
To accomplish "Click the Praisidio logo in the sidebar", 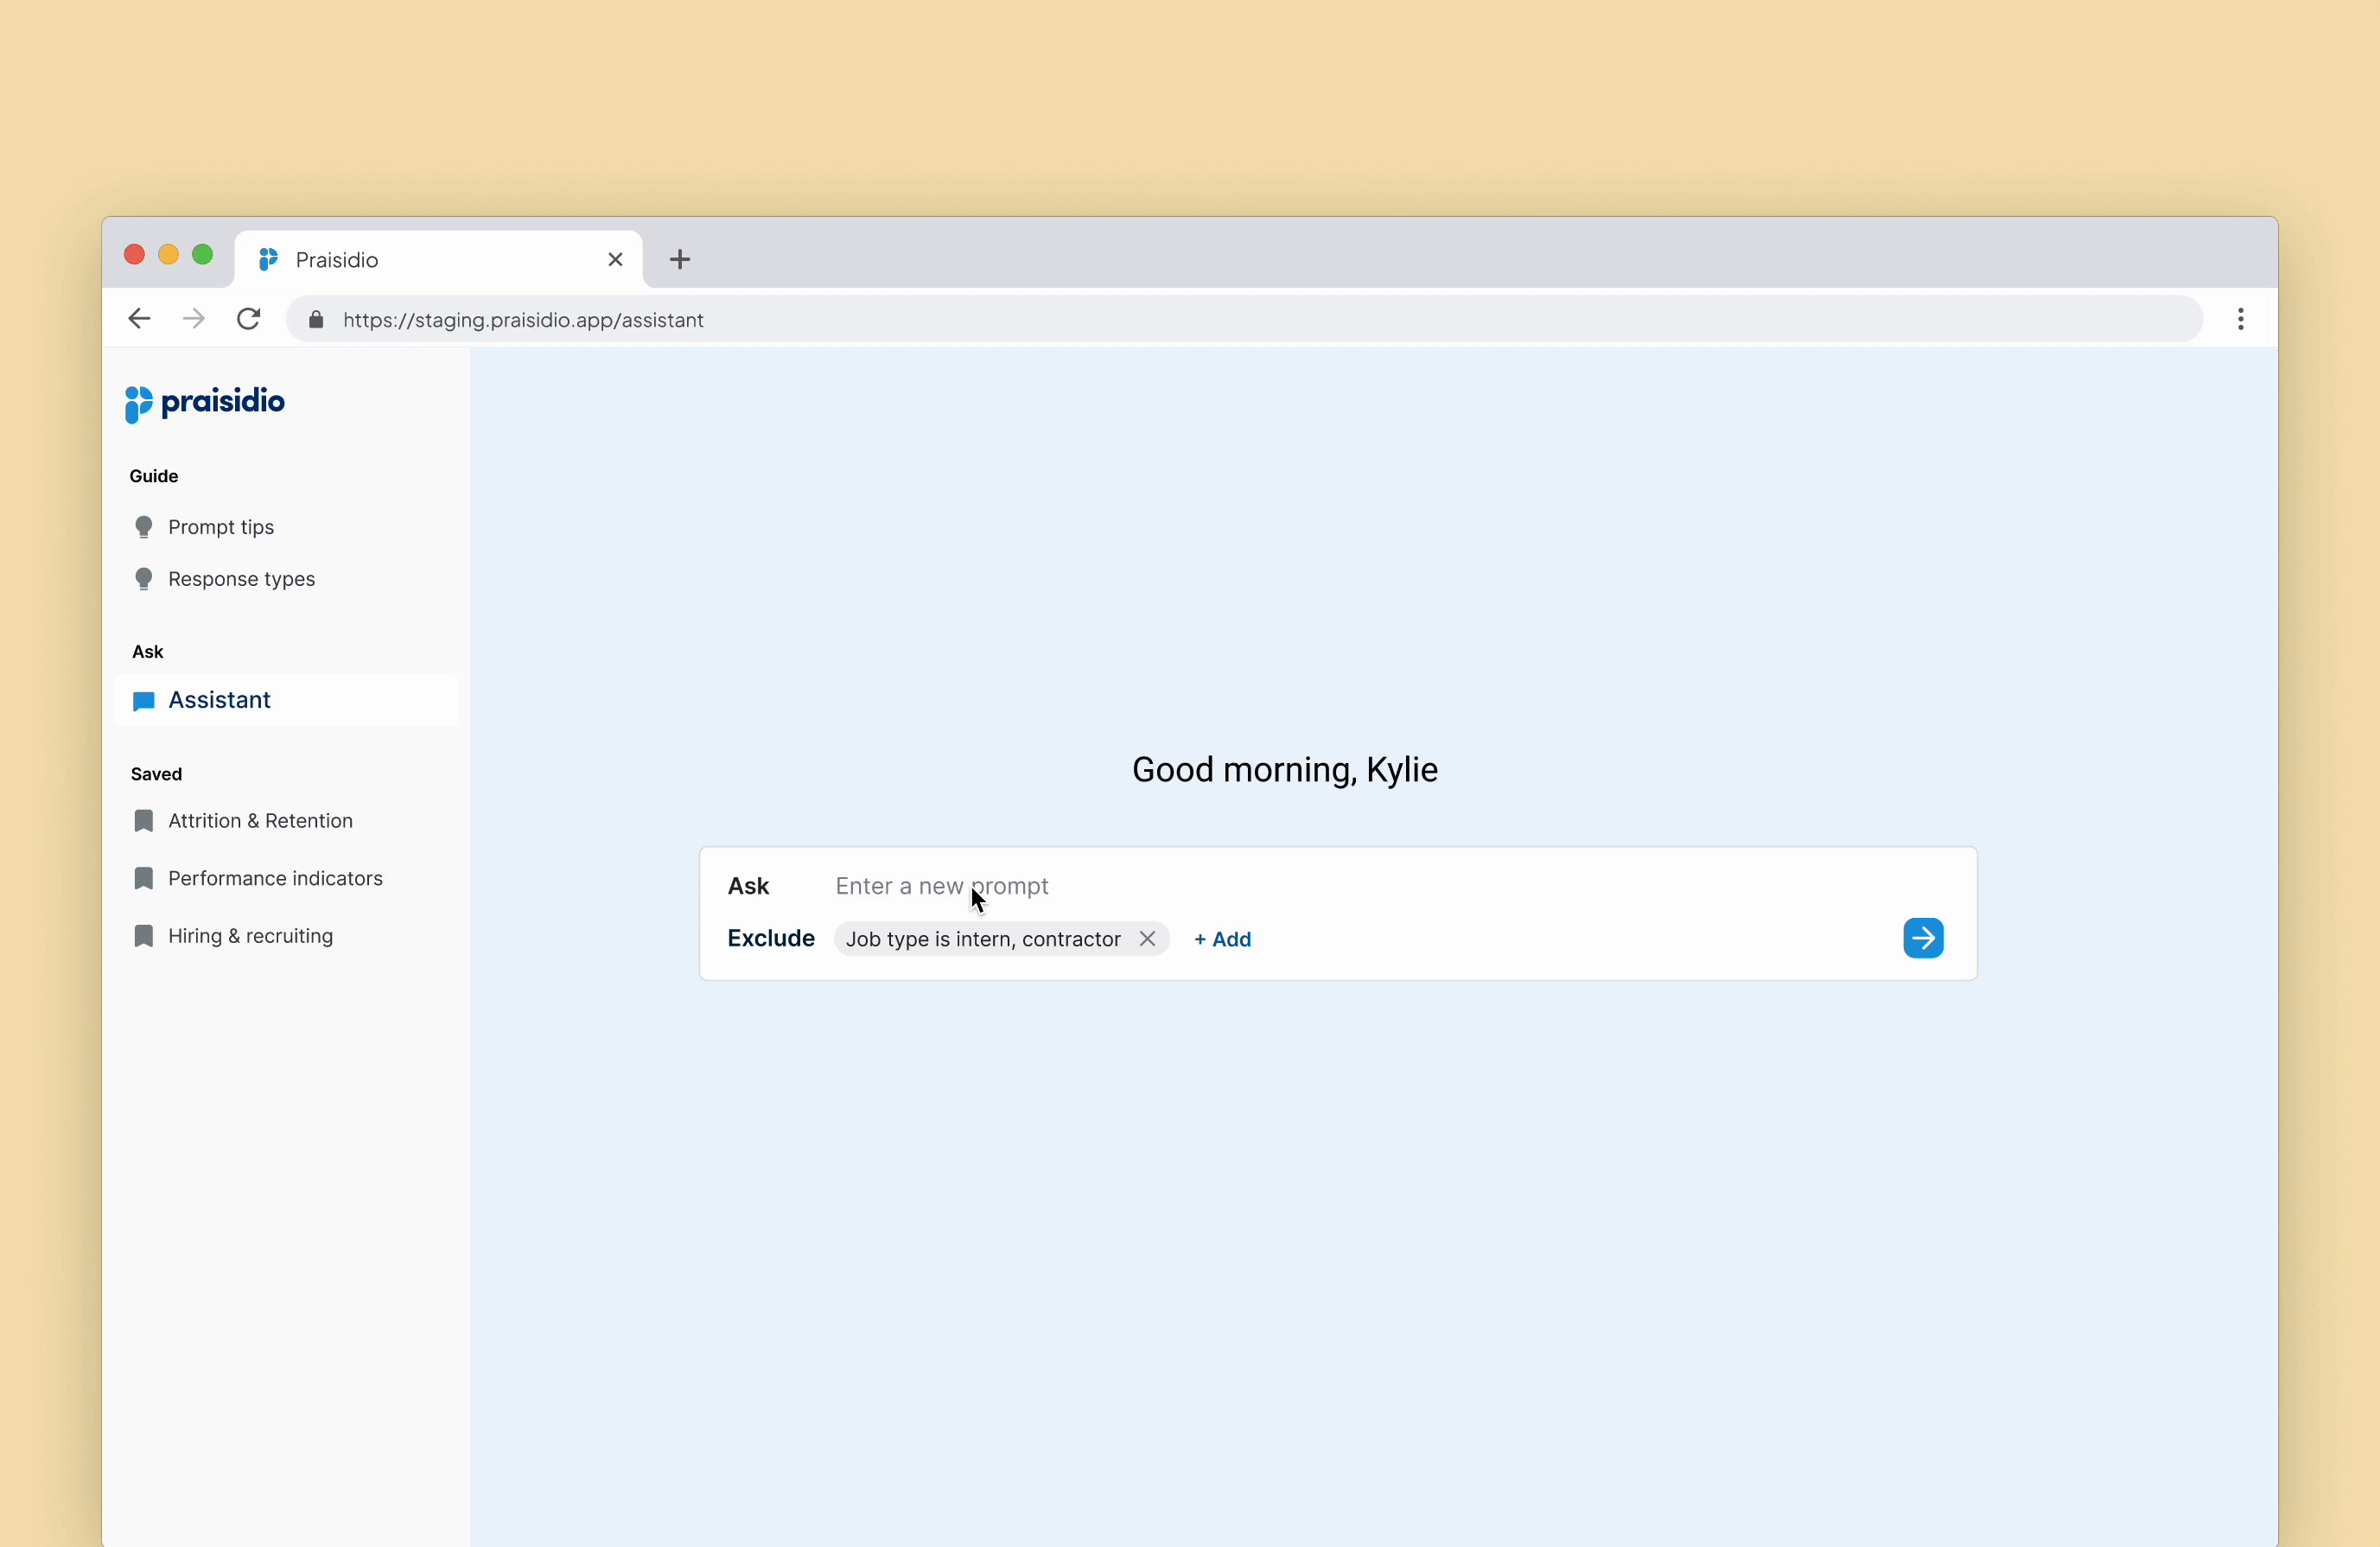I will pos(205,403).
